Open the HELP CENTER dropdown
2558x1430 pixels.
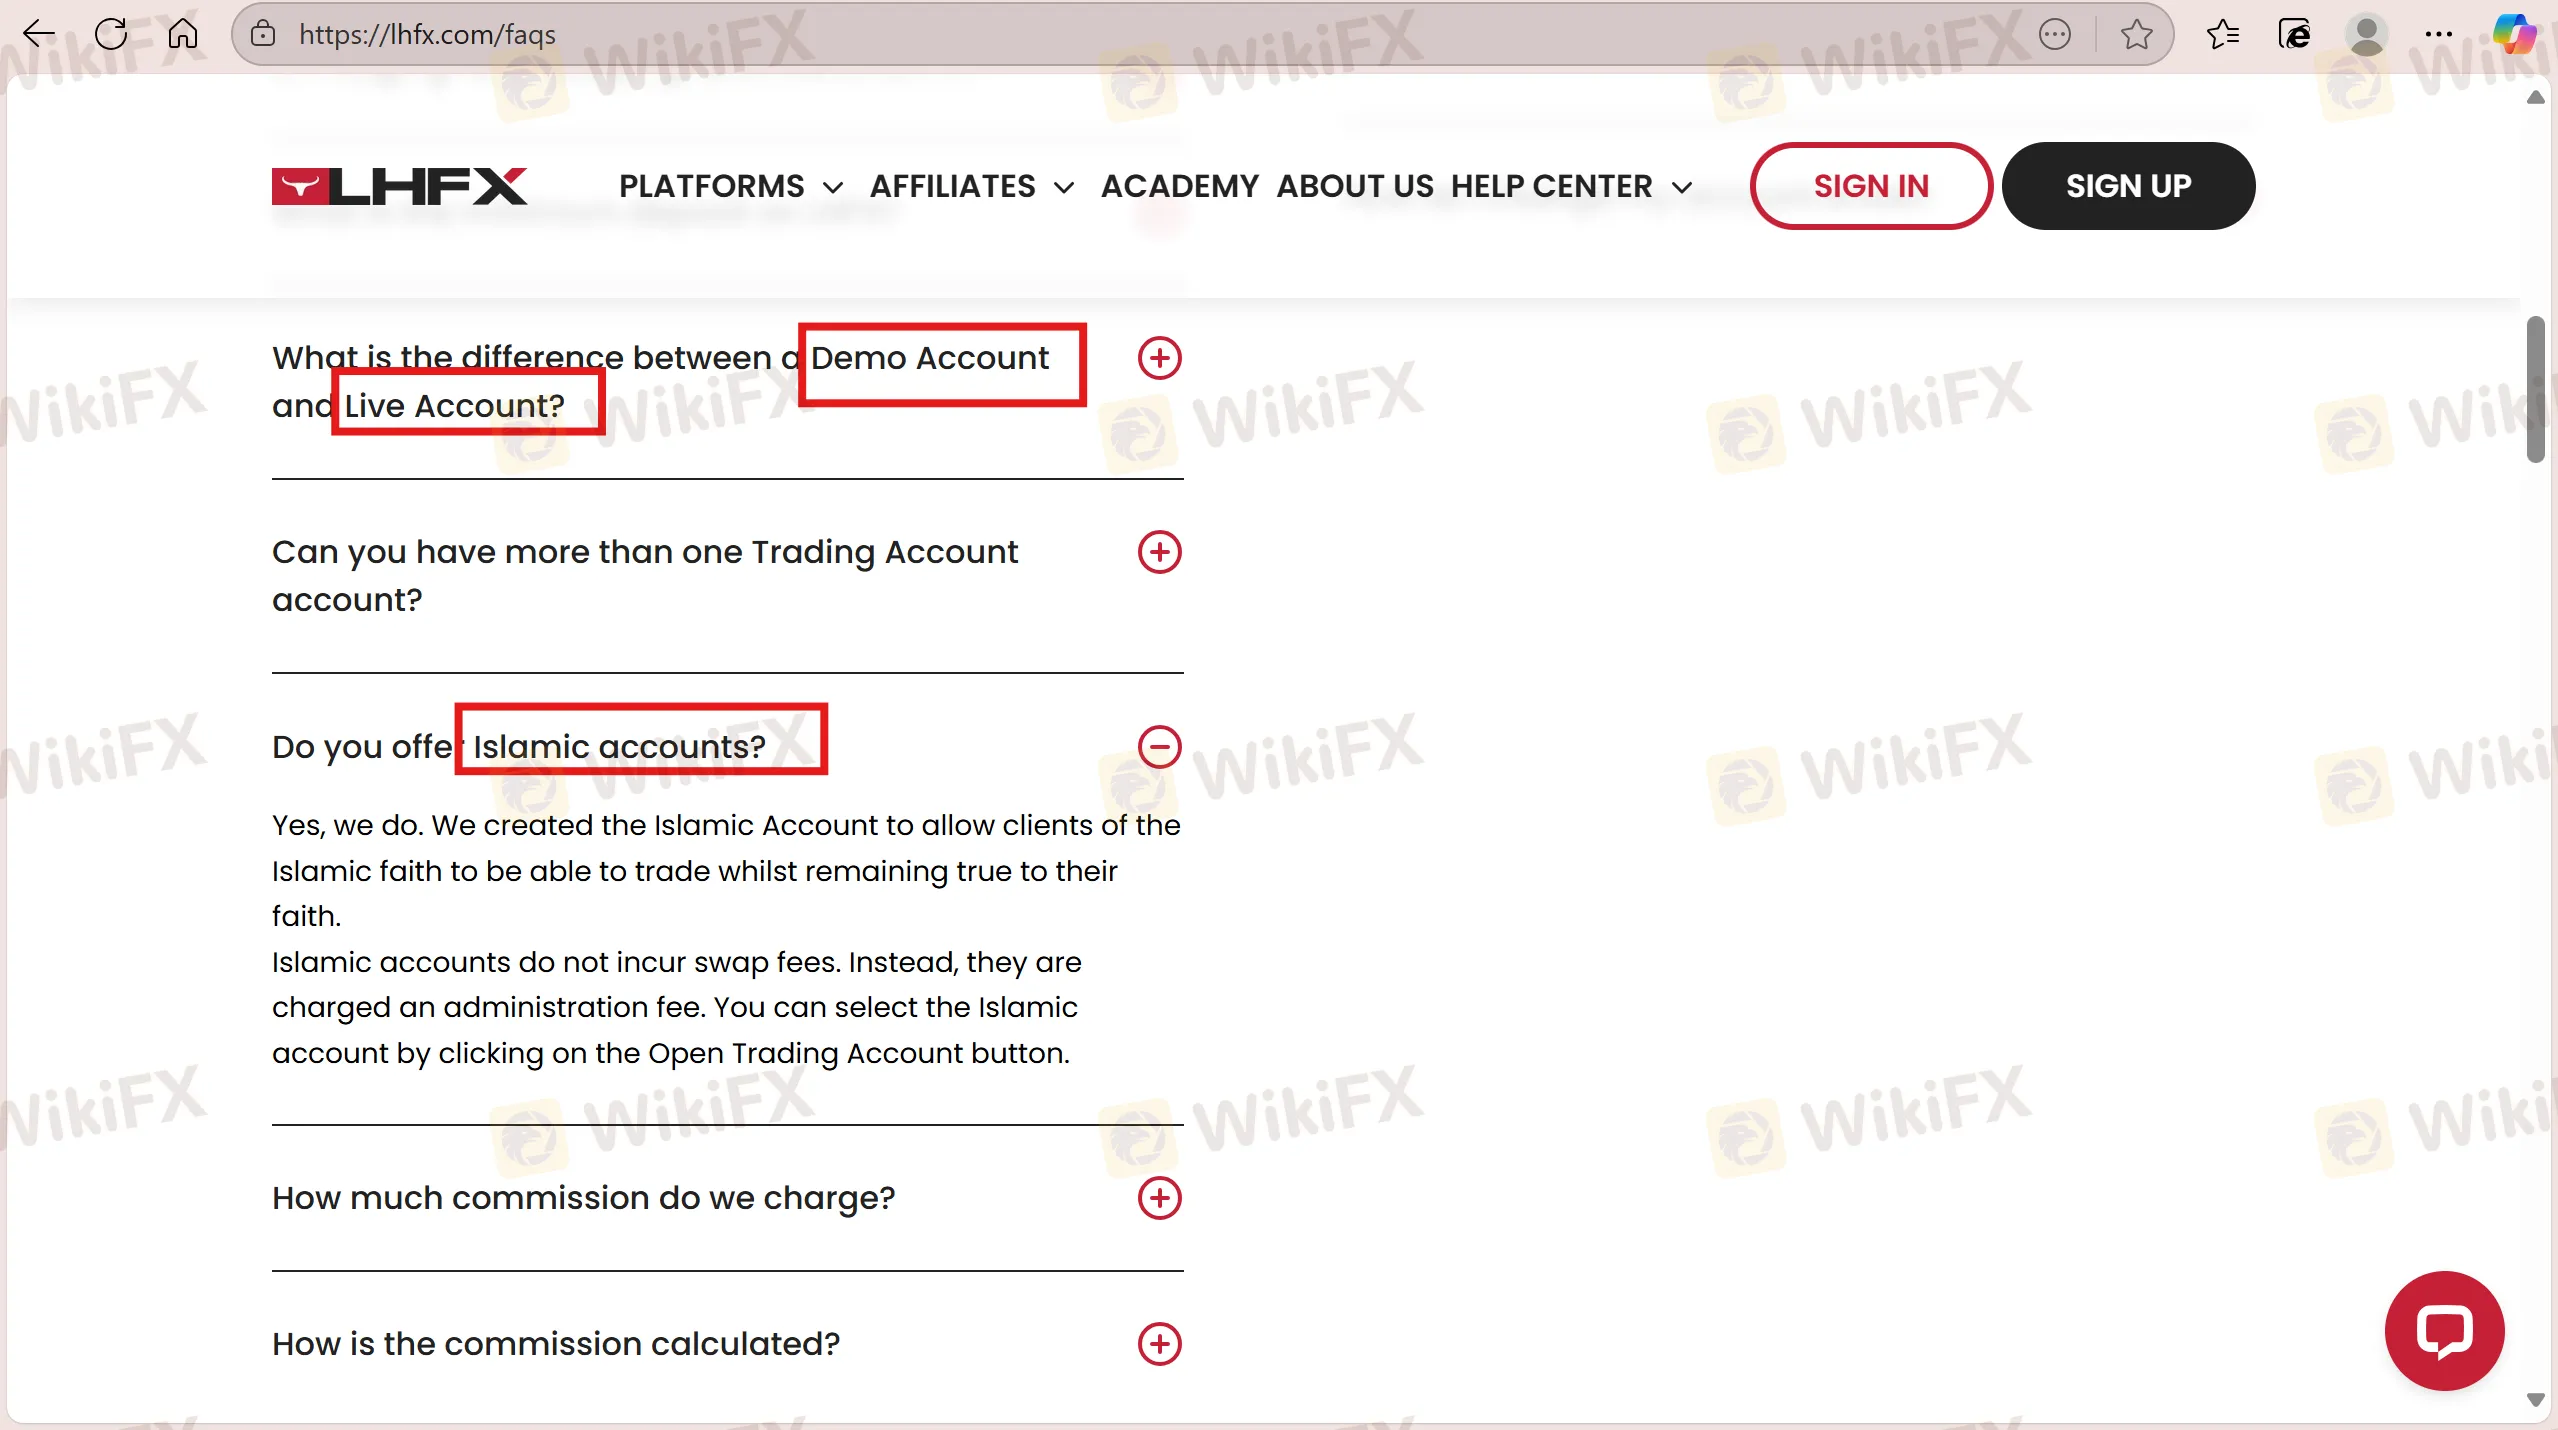point(1571,186)
